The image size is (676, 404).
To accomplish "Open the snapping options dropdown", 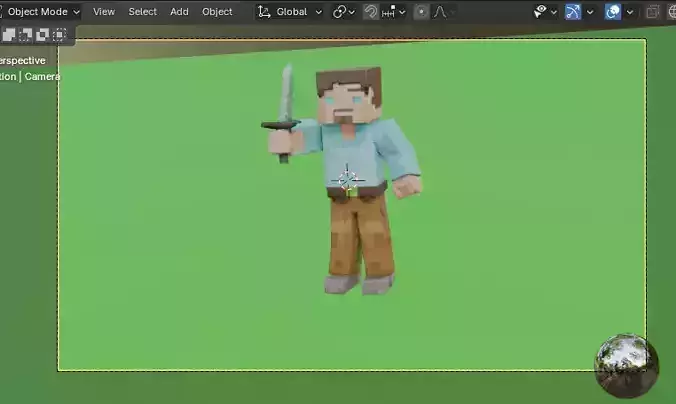I will pyautogui.click(x=393, y=12).
